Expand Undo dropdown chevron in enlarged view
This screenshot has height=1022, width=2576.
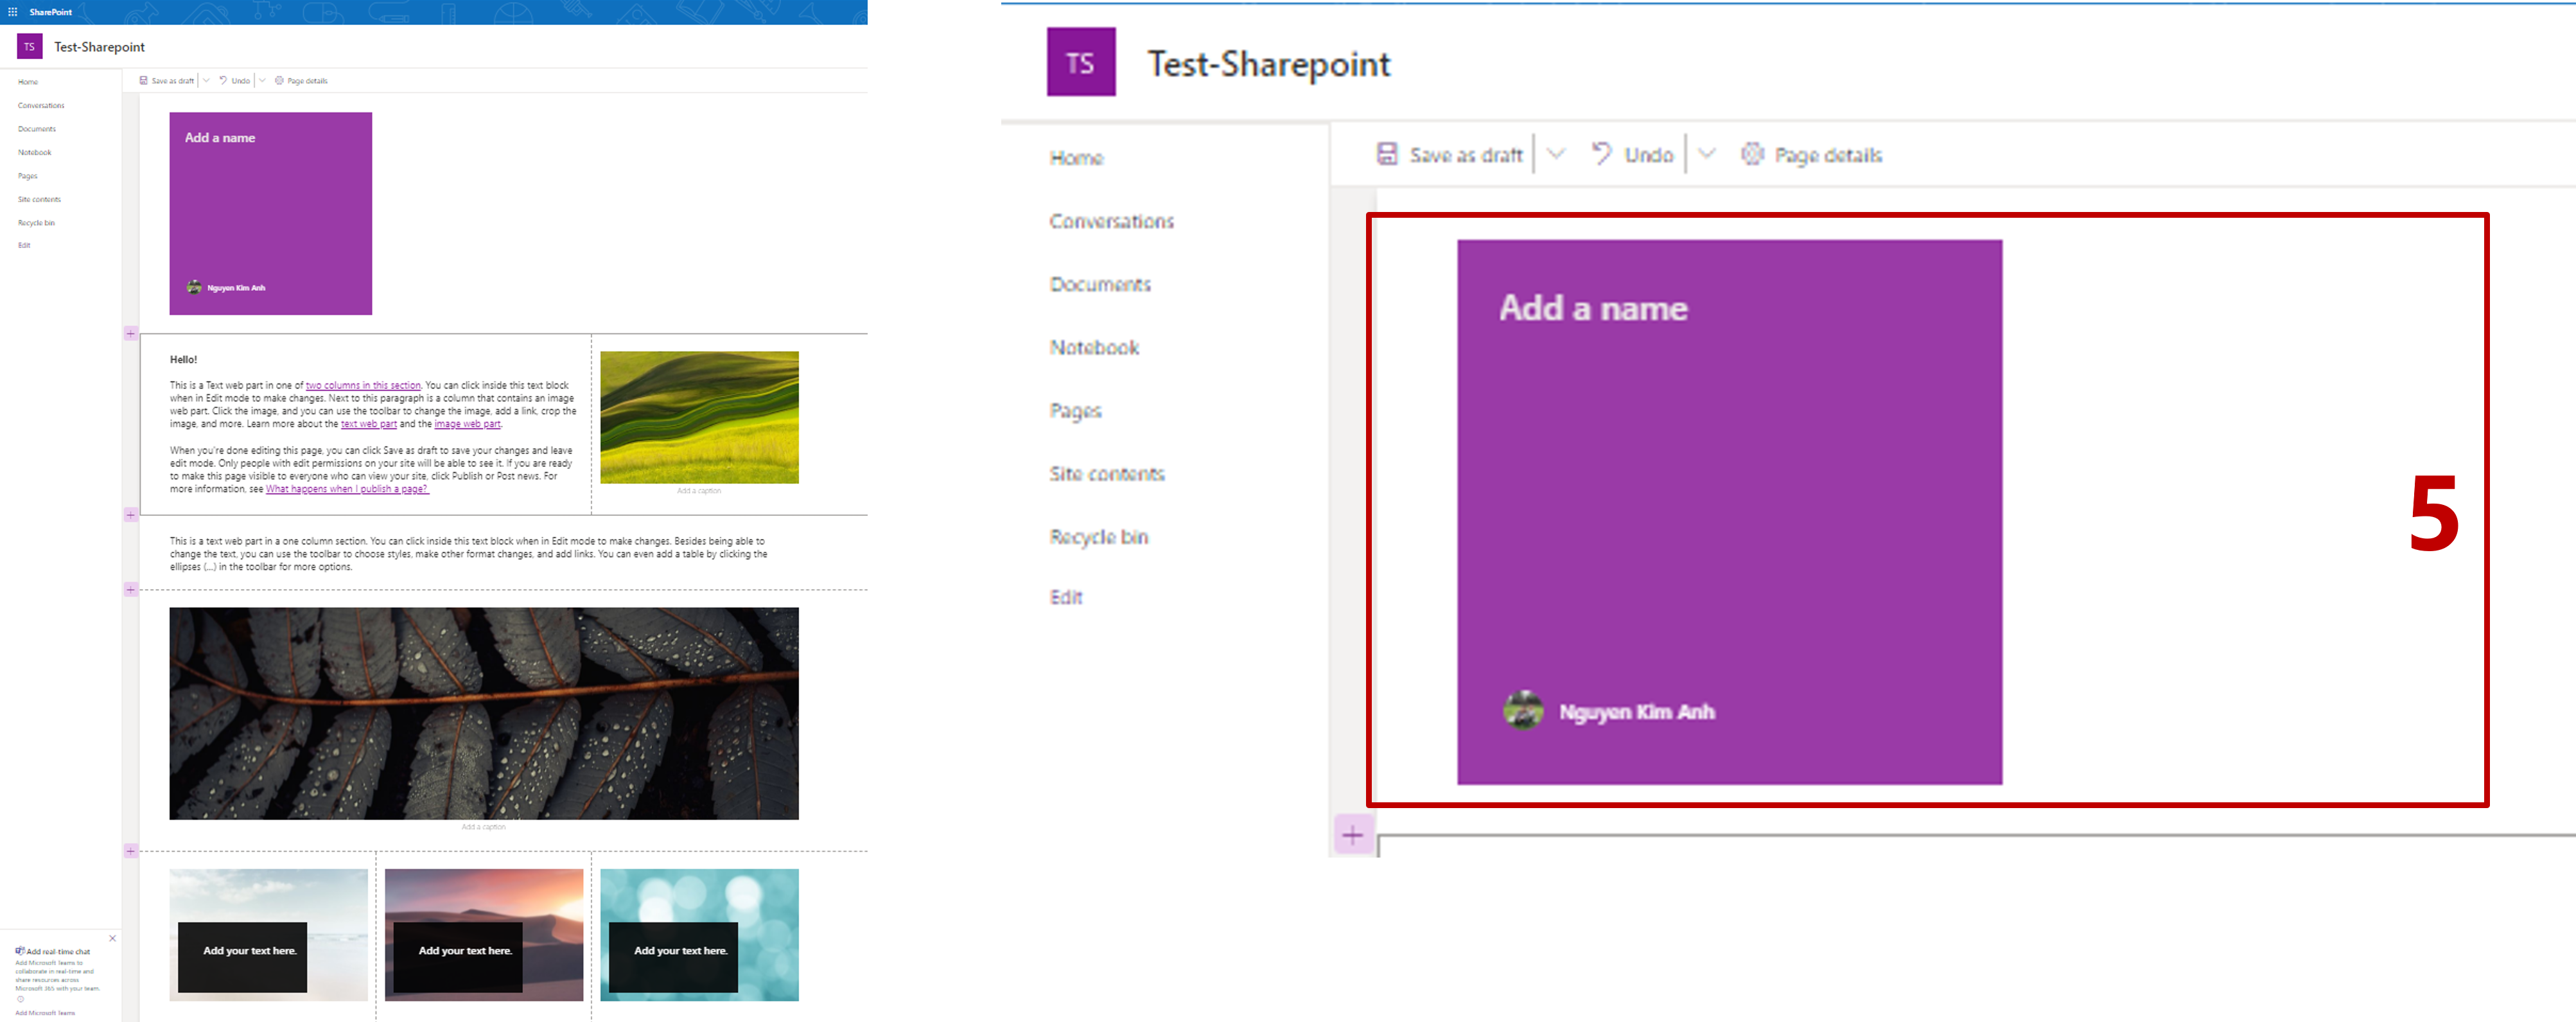[1707, 154]
